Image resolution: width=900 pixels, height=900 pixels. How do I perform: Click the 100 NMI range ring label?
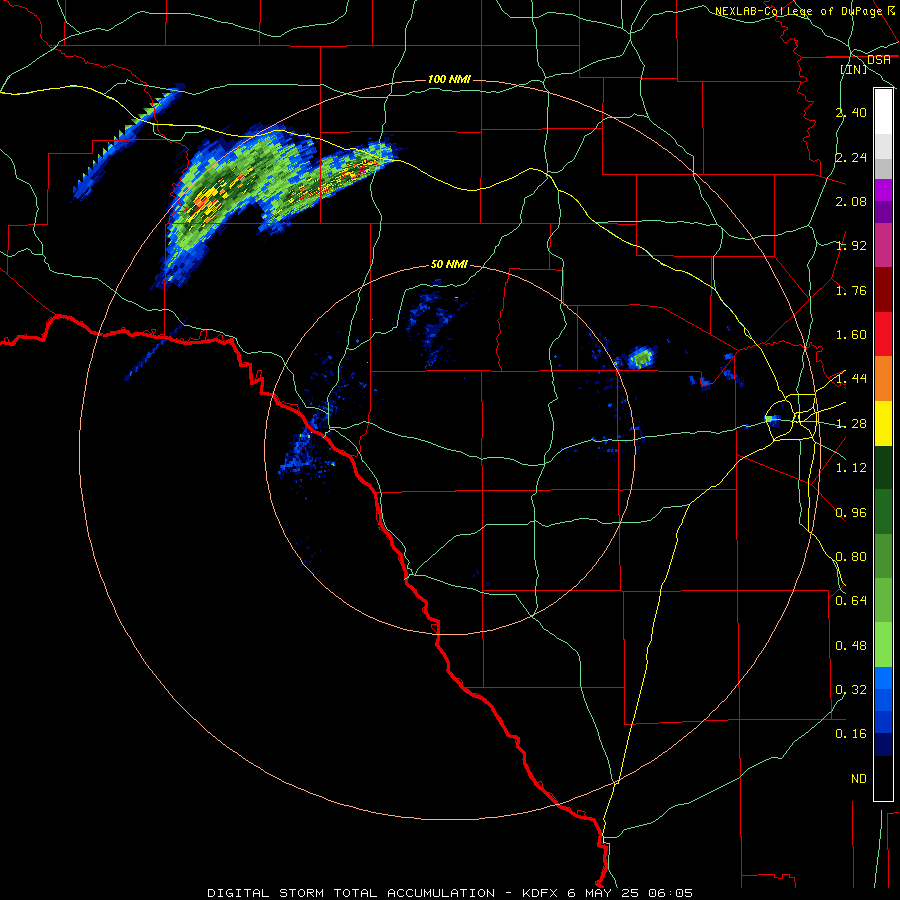point(449,79)
